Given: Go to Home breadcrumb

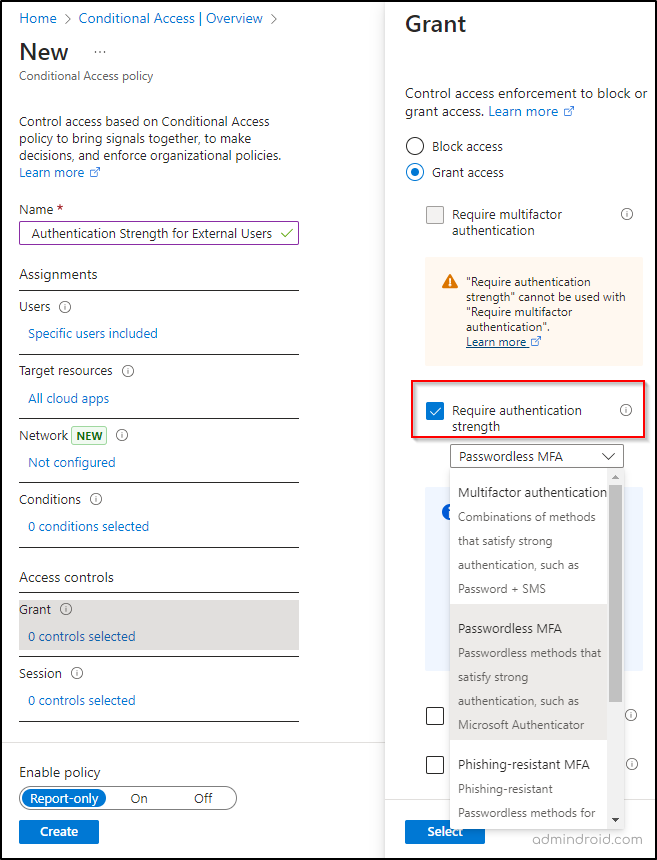Looking at the screenshot, I should (38, 19).
